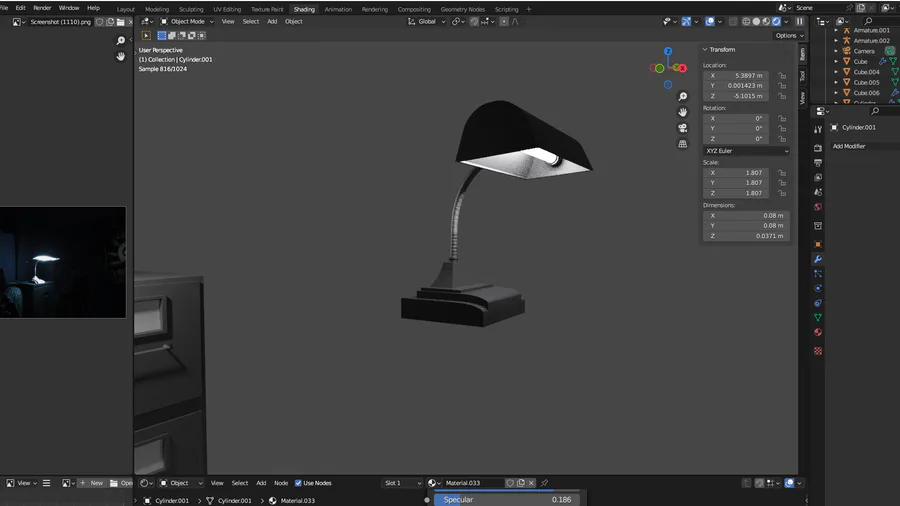The height and width of the screenshot is (506, 900).
Task: Open the Material properties tab icon
Action: click(x=818, y=332)
